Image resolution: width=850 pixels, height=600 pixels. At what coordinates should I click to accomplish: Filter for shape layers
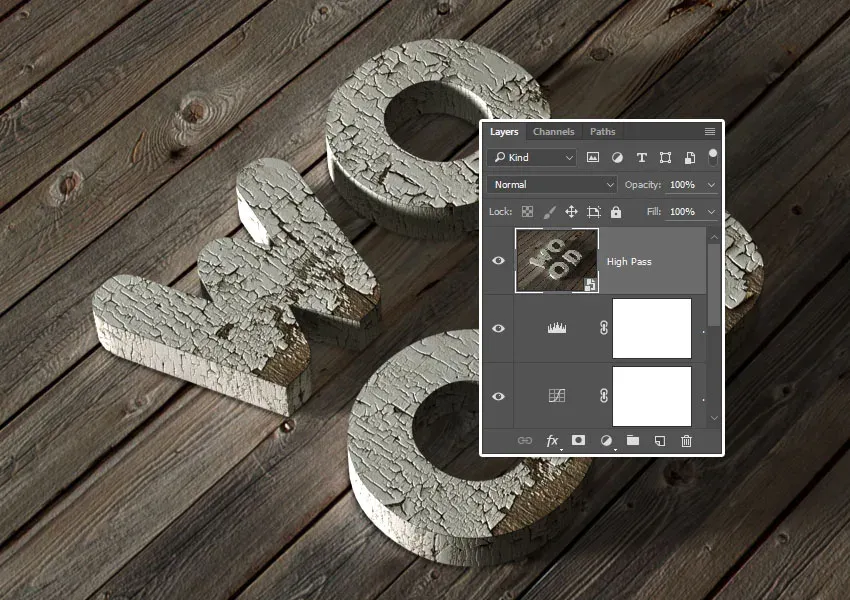click(665, 158)
